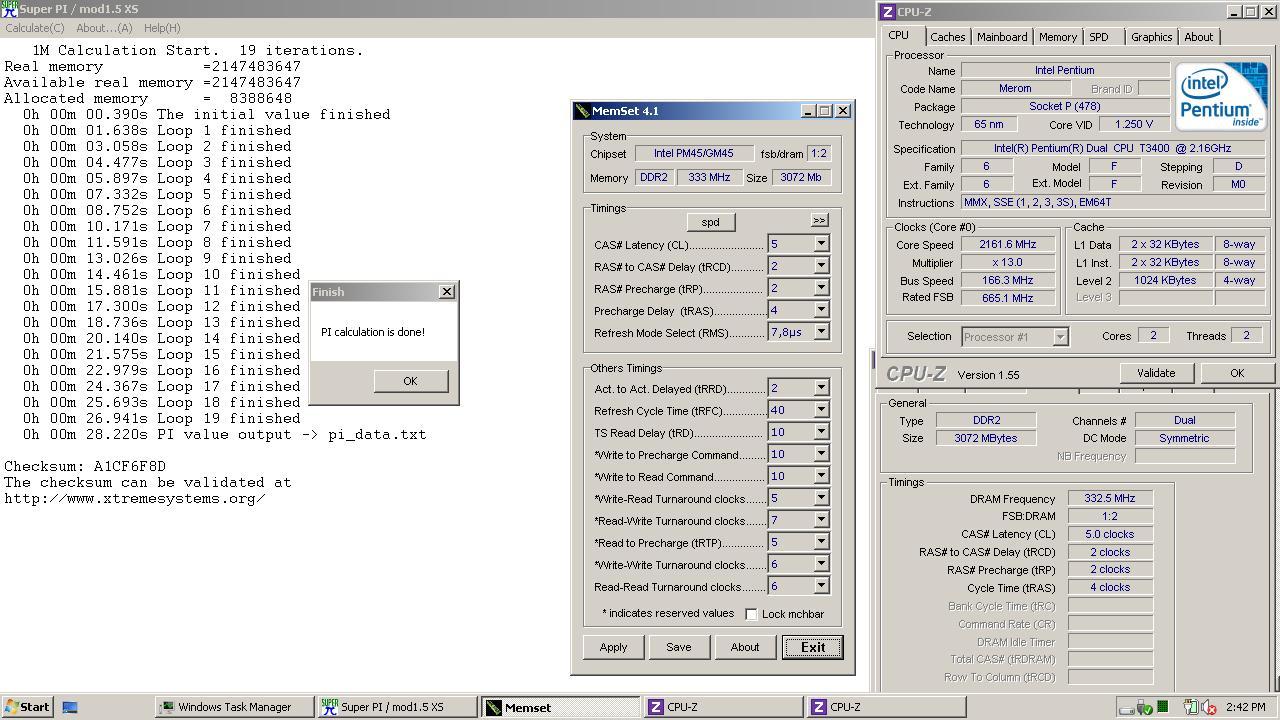Viewport: 1280px width, 720px height.
Task: Click the Intel Pentium inside logo
Action: (1221, 96)
